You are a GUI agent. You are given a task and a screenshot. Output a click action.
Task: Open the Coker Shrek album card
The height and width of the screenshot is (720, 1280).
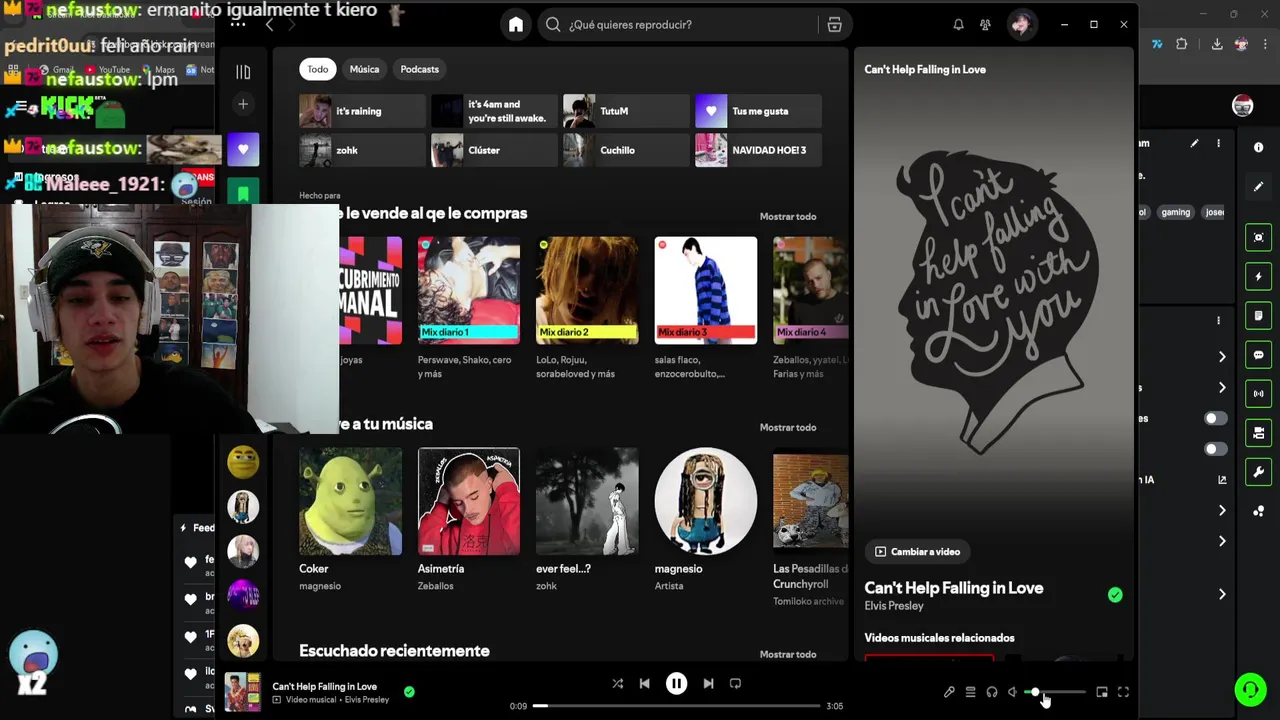[x=350, y=519]
